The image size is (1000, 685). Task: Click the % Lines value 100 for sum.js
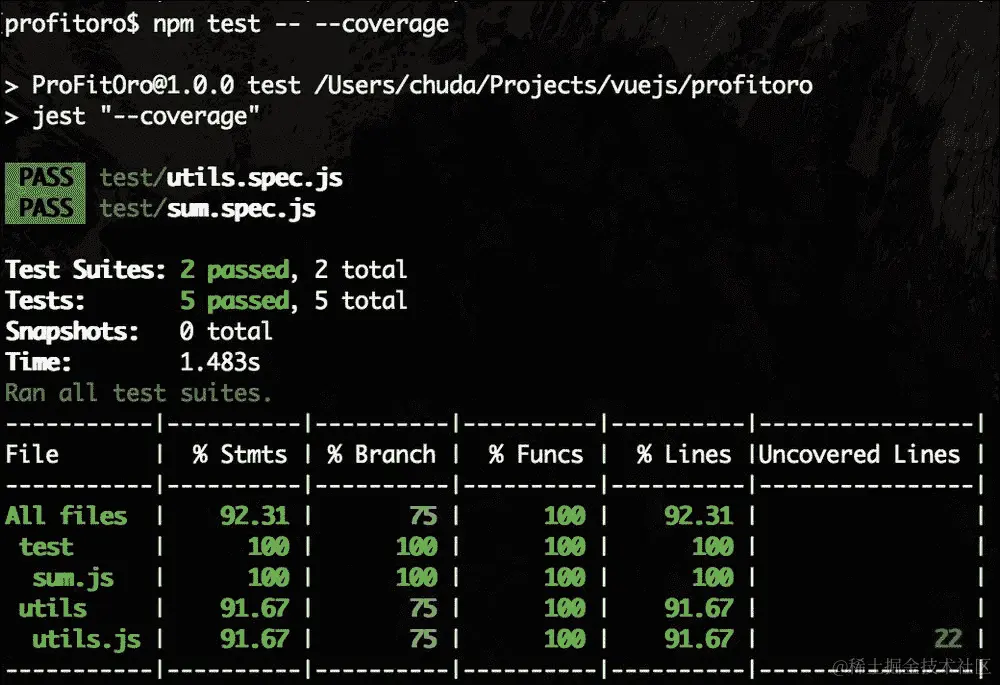pos(713,577)
